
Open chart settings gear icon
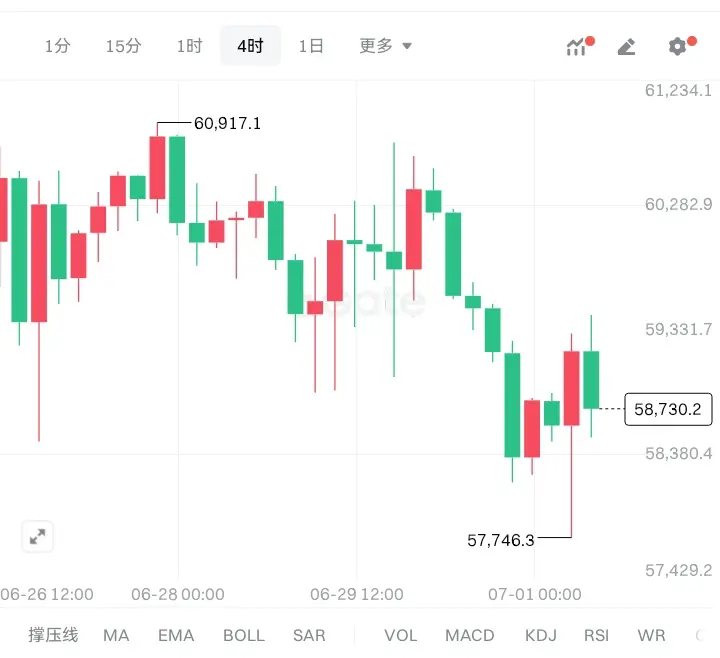pyautogui.click(x=681, y=46)
